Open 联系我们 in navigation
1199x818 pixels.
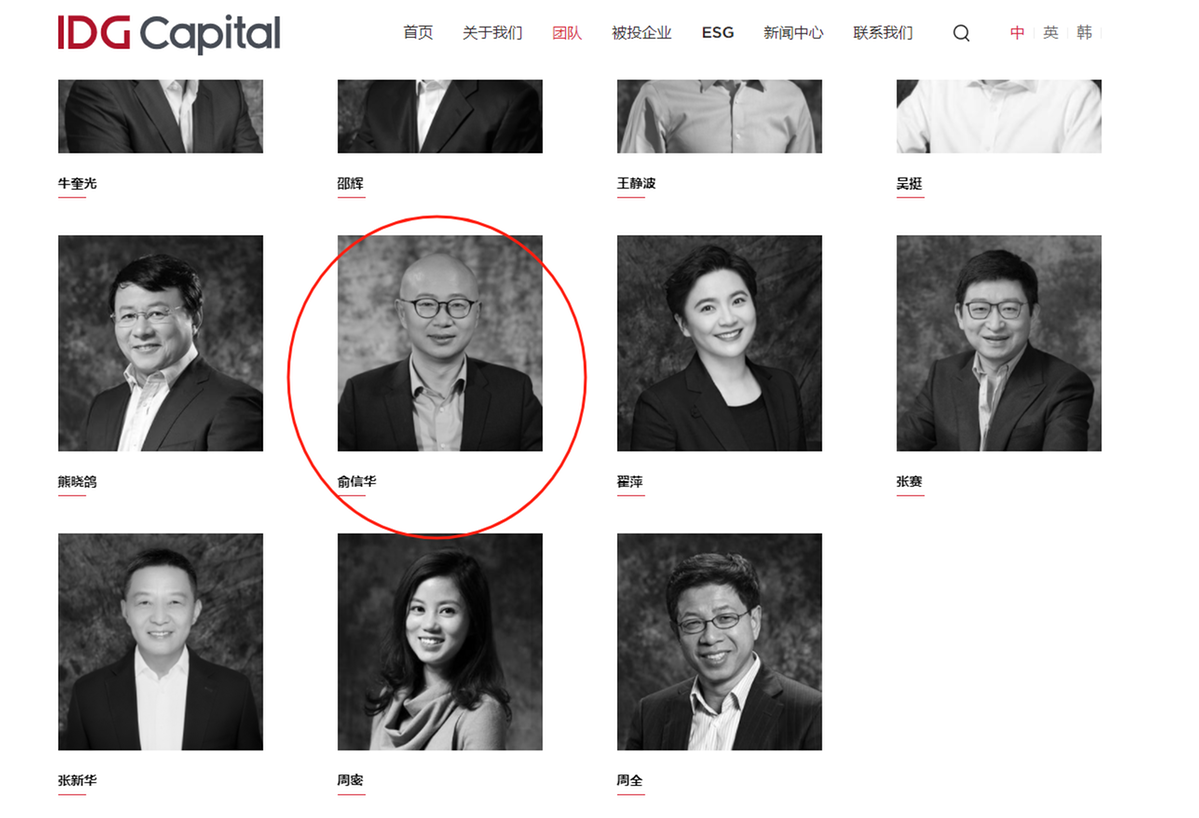click(883, 32)
